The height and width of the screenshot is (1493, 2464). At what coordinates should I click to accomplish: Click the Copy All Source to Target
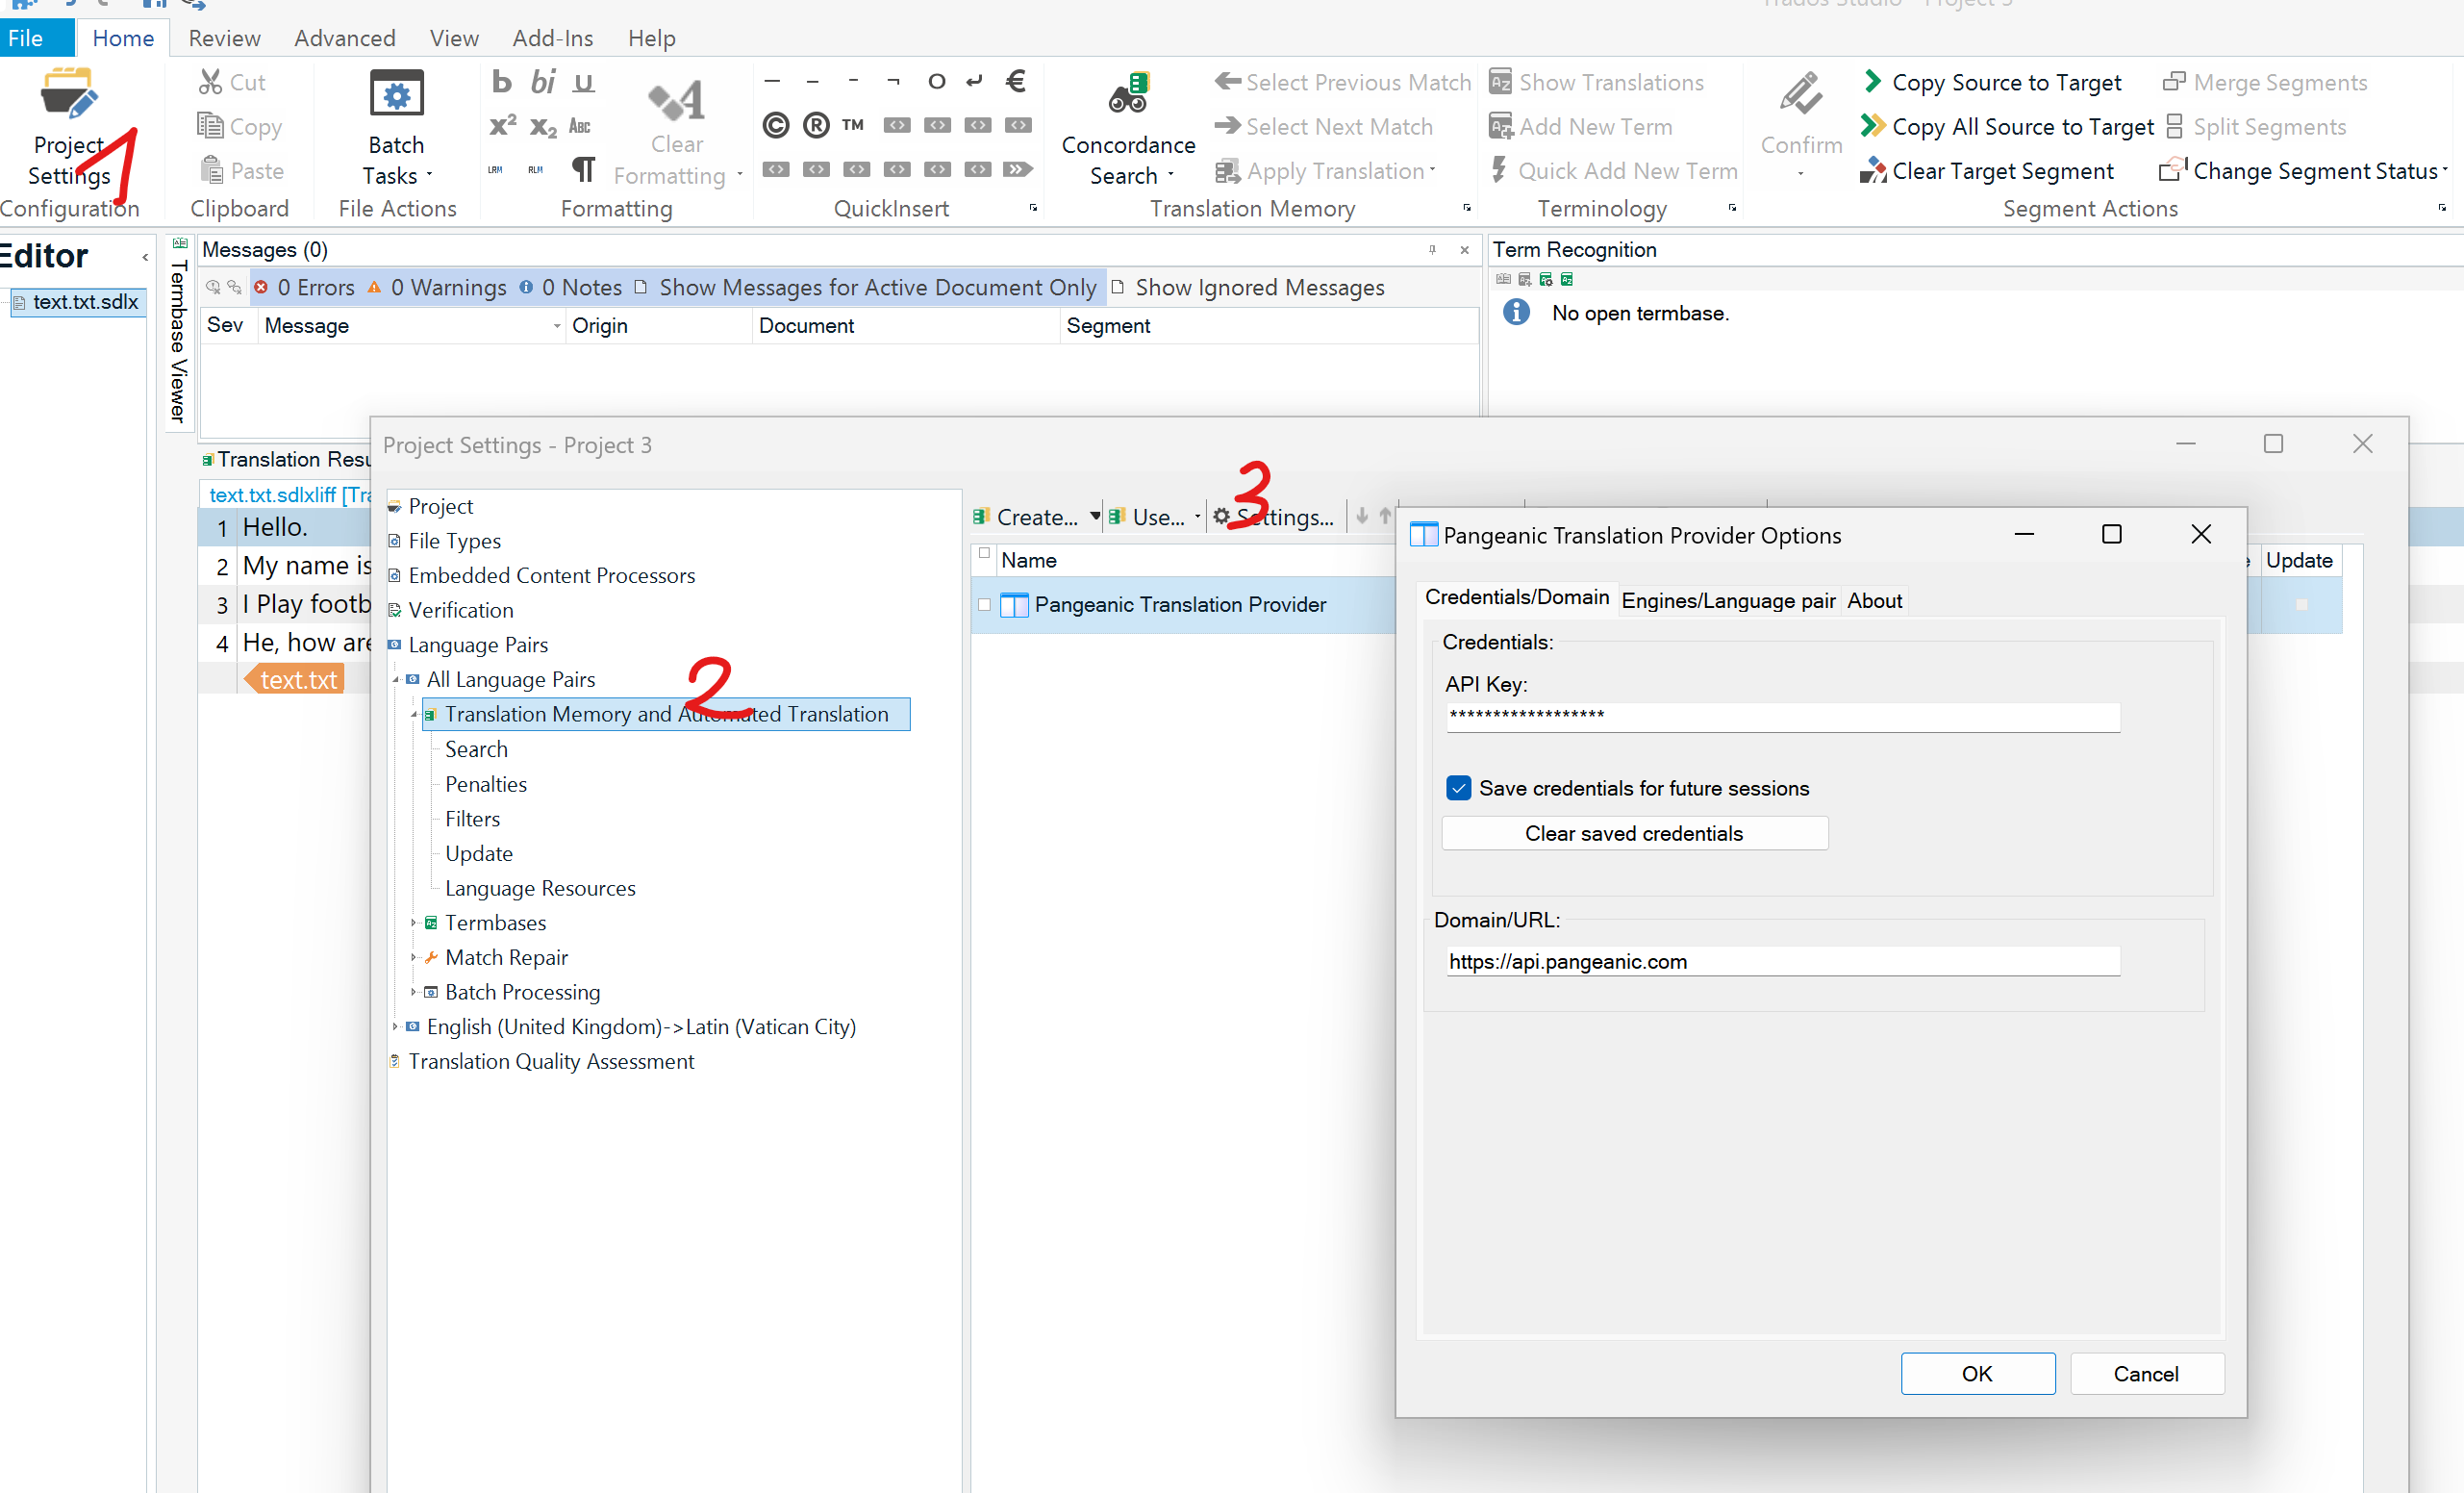pos(2021,127)
